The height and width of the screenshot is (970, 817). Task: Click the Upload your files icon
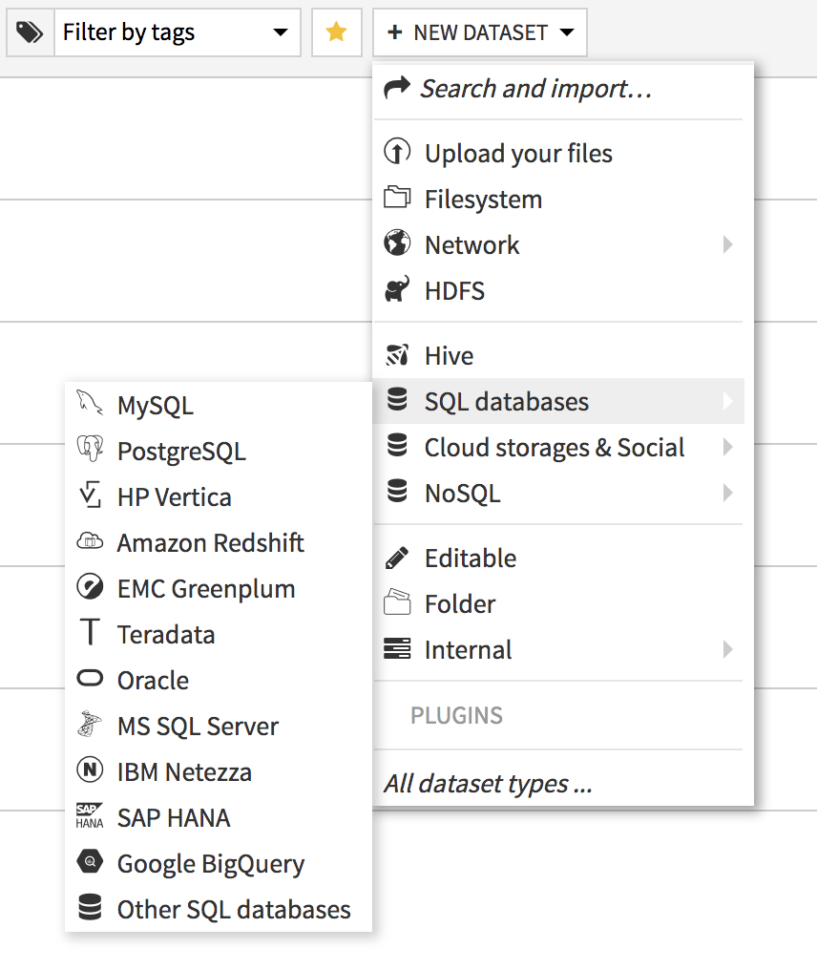tap(397, 151)
